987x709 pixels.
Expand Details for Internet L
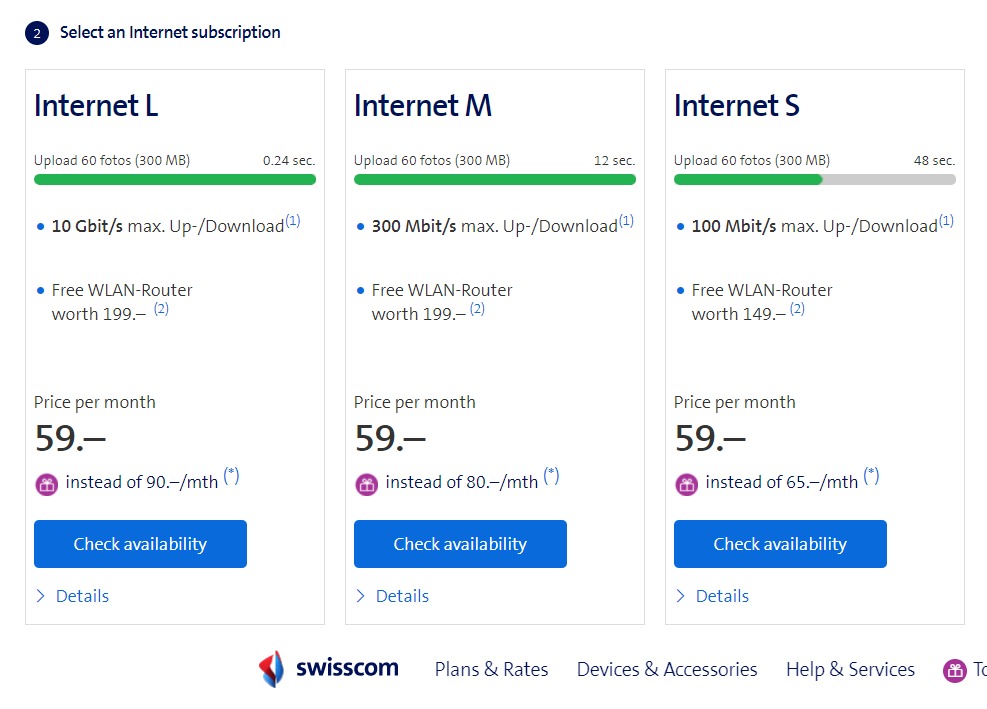coord(73,596)
